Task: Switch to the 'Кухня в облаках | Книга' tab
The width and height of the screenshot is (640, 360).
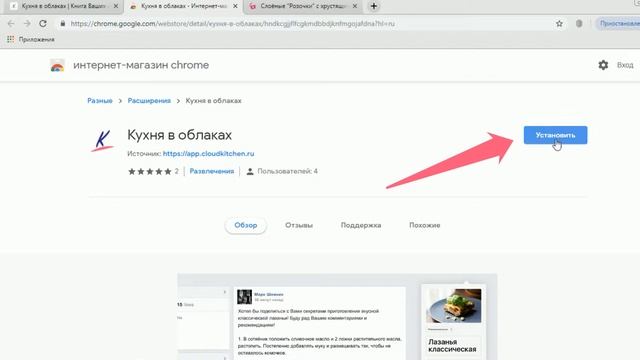Action: point(64,6)
